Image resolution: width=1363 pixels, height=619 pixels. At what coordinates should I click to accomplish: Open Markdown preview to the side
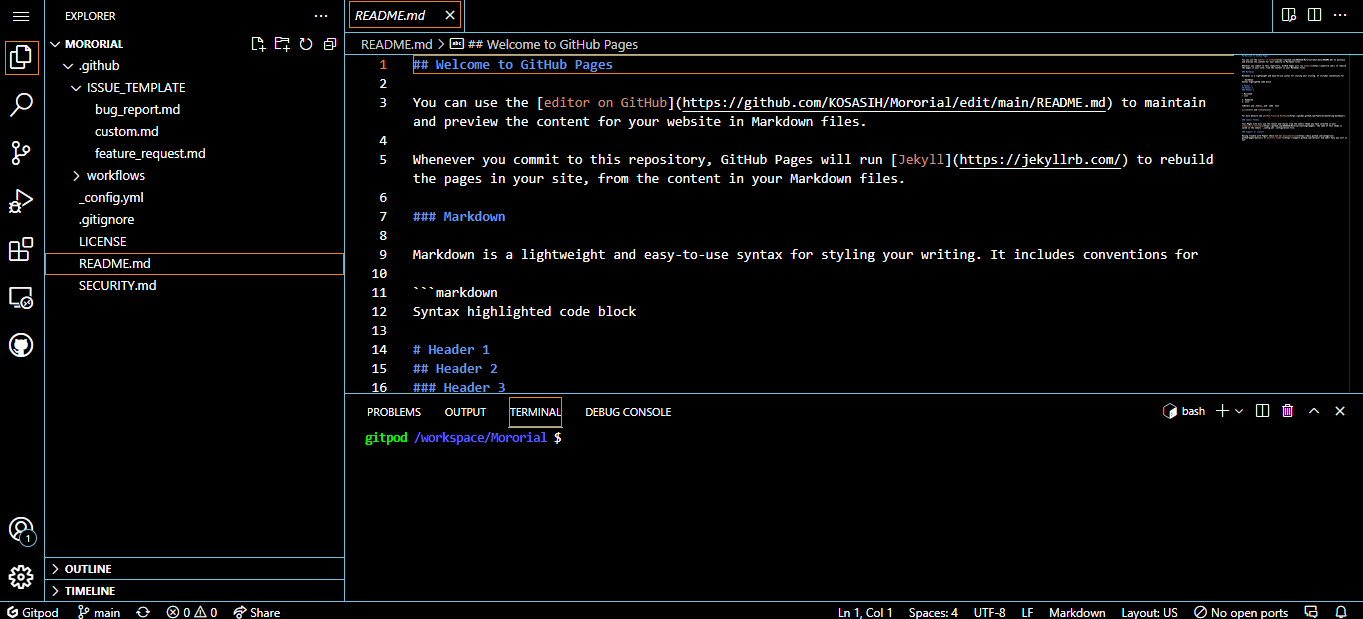(x=1290, y=15)
